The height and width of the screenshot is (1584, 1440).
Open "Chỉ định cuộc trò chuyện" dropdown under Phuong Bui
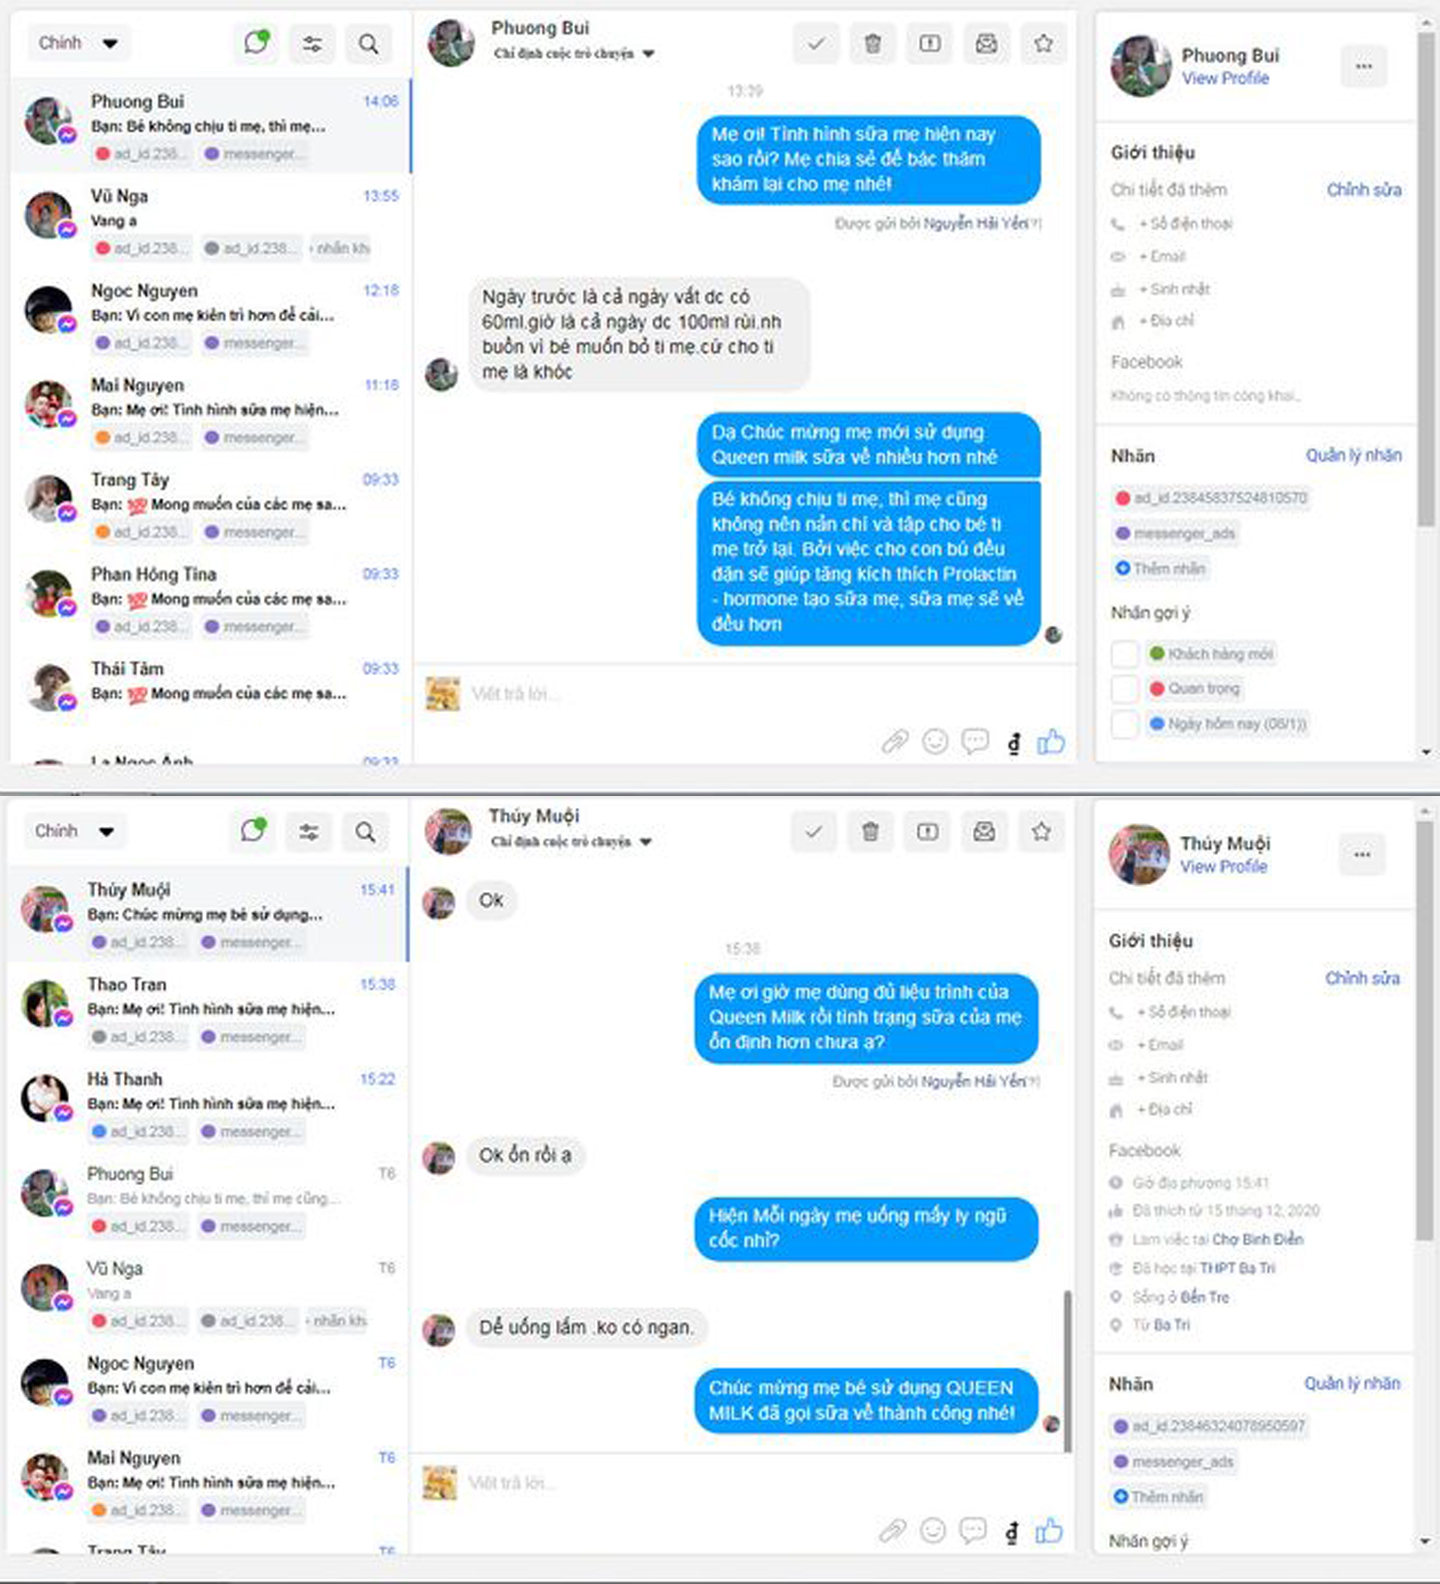pos(574,54)
